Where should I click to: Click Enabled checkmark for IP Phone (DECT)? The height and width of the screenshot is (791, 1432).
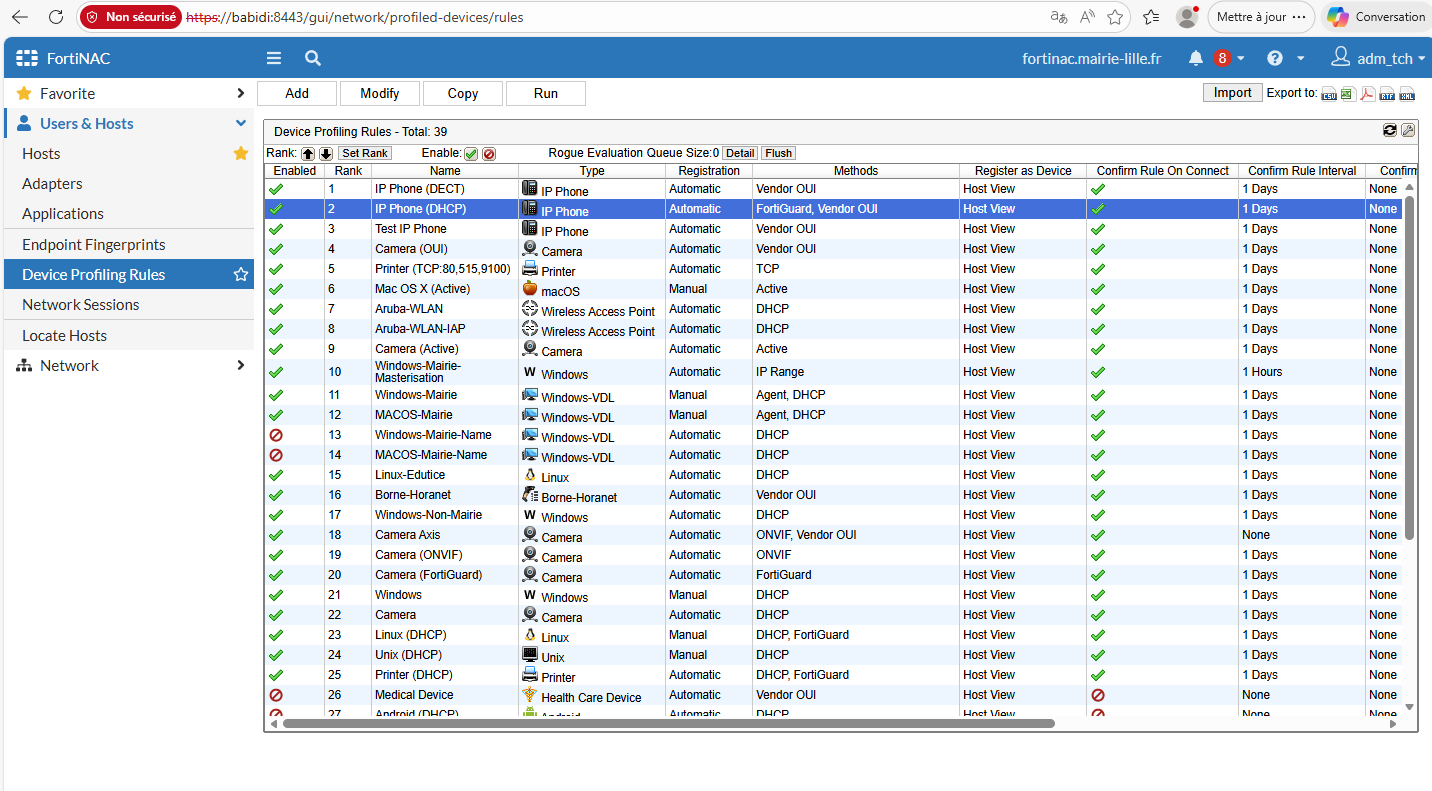[x=277, y=189]
